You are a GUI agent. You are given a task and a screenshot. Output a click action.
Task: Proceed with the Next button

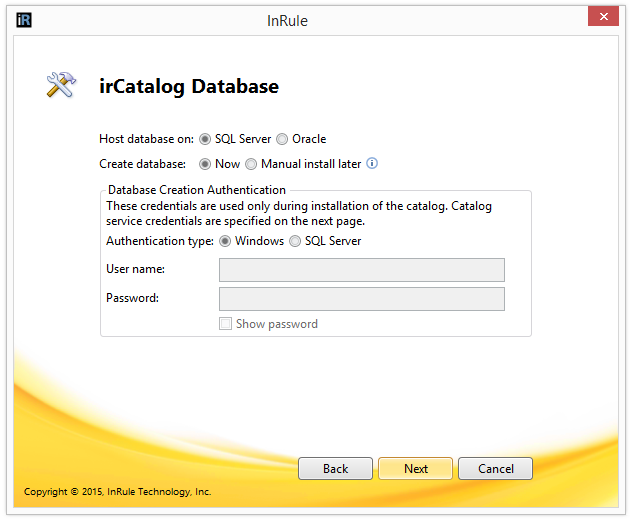[x=415, y=469]
